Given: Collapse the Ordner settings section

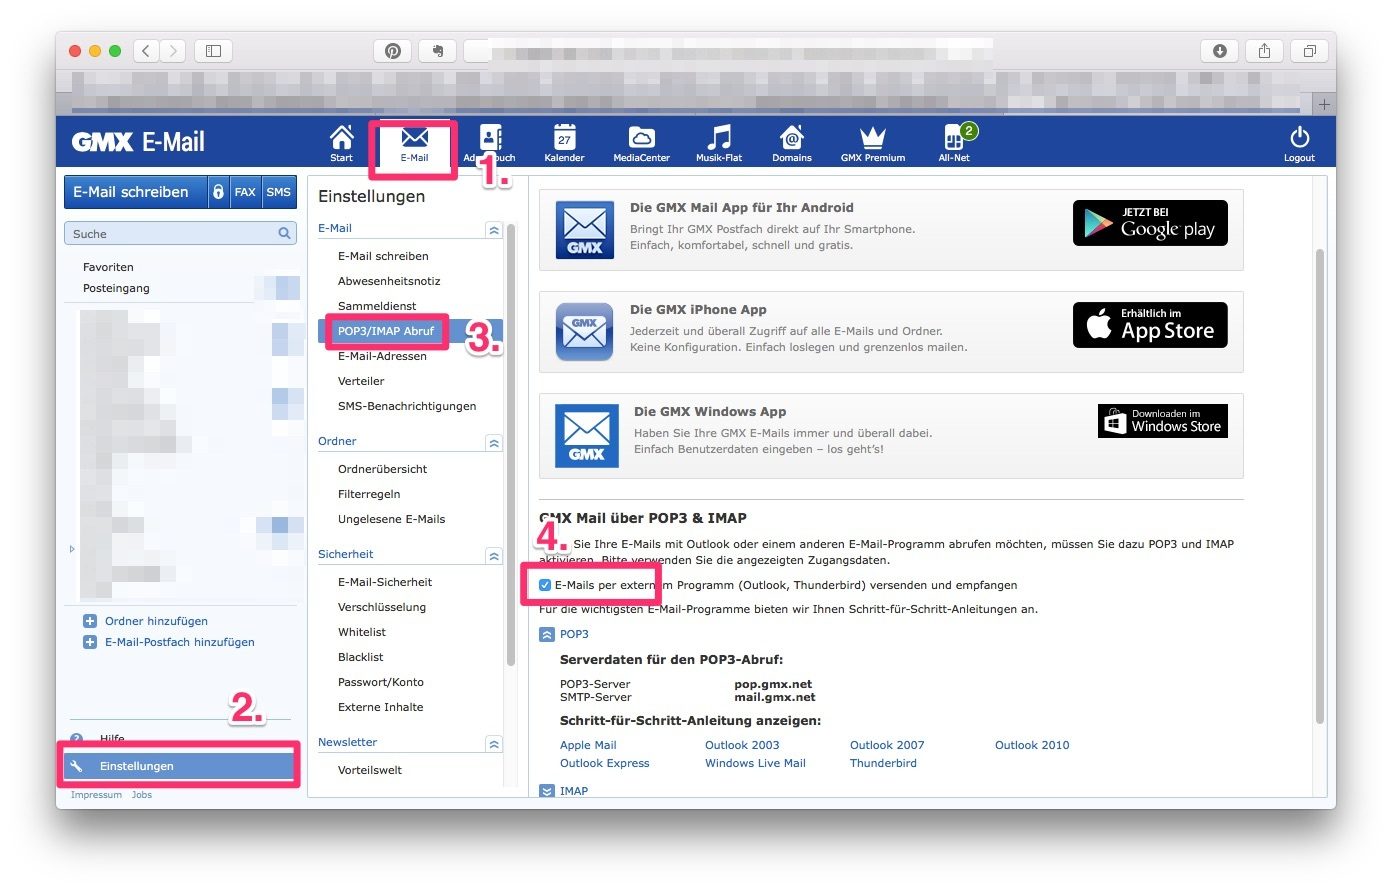Looking at the screenshot, I should (493, 443).
